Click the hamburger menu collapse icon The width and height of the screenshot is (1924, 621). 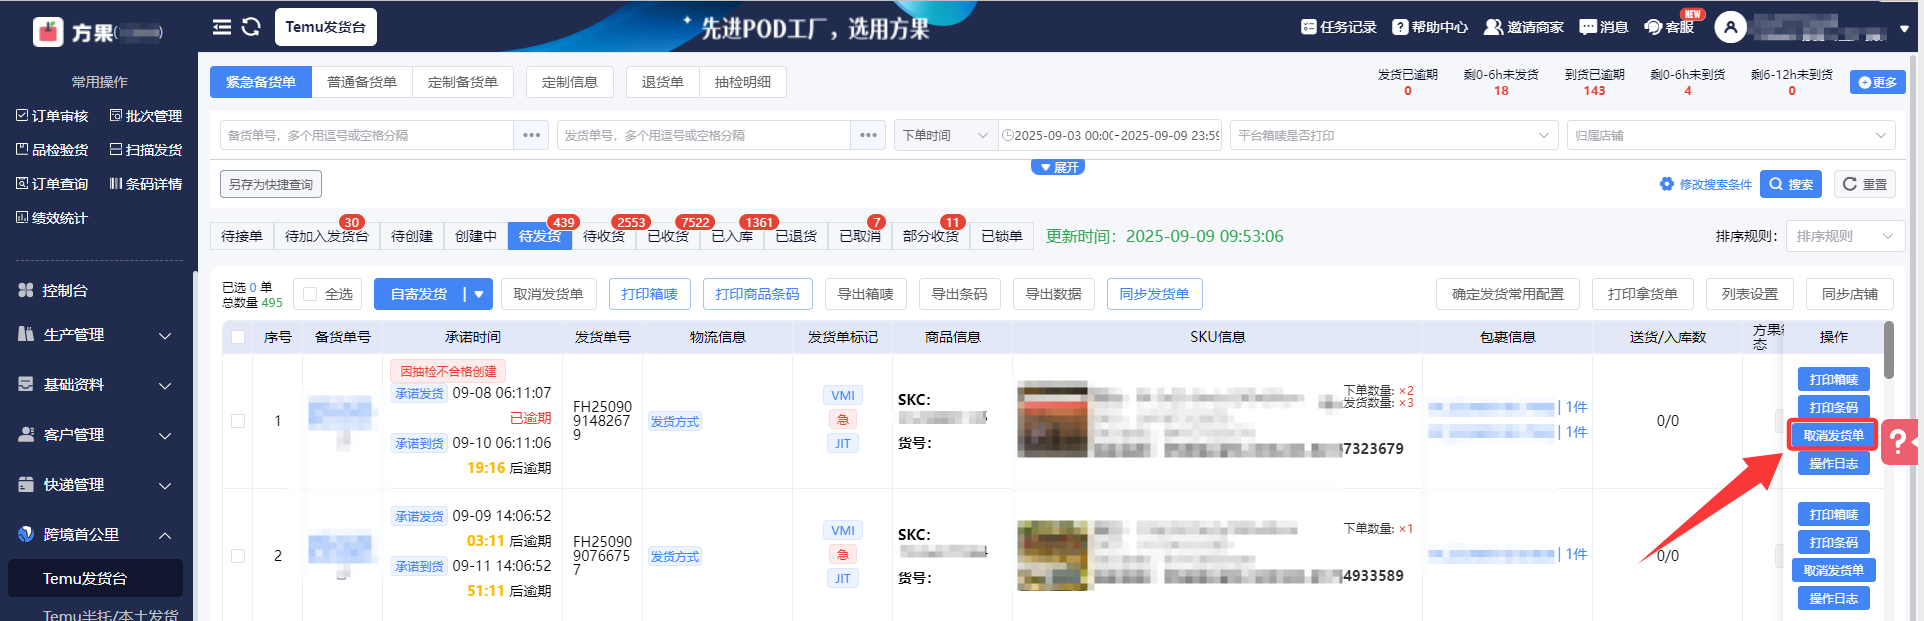[x=222, y=27]
